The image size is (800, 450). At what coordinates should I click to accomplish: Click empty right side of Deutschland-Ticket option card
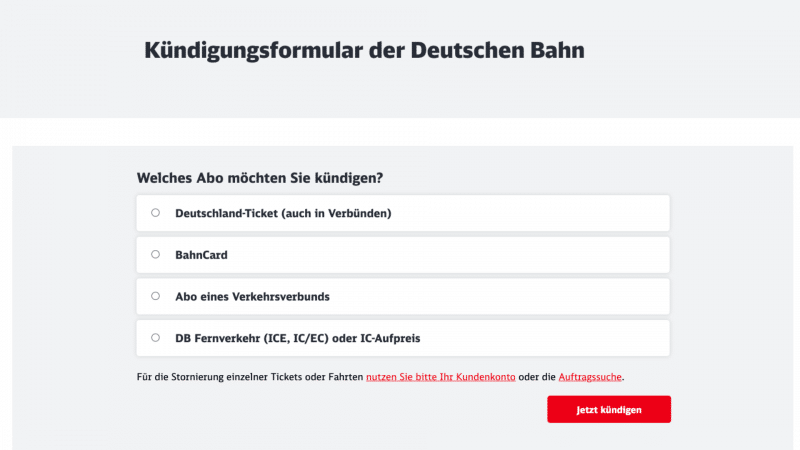[x=560, y=213]
